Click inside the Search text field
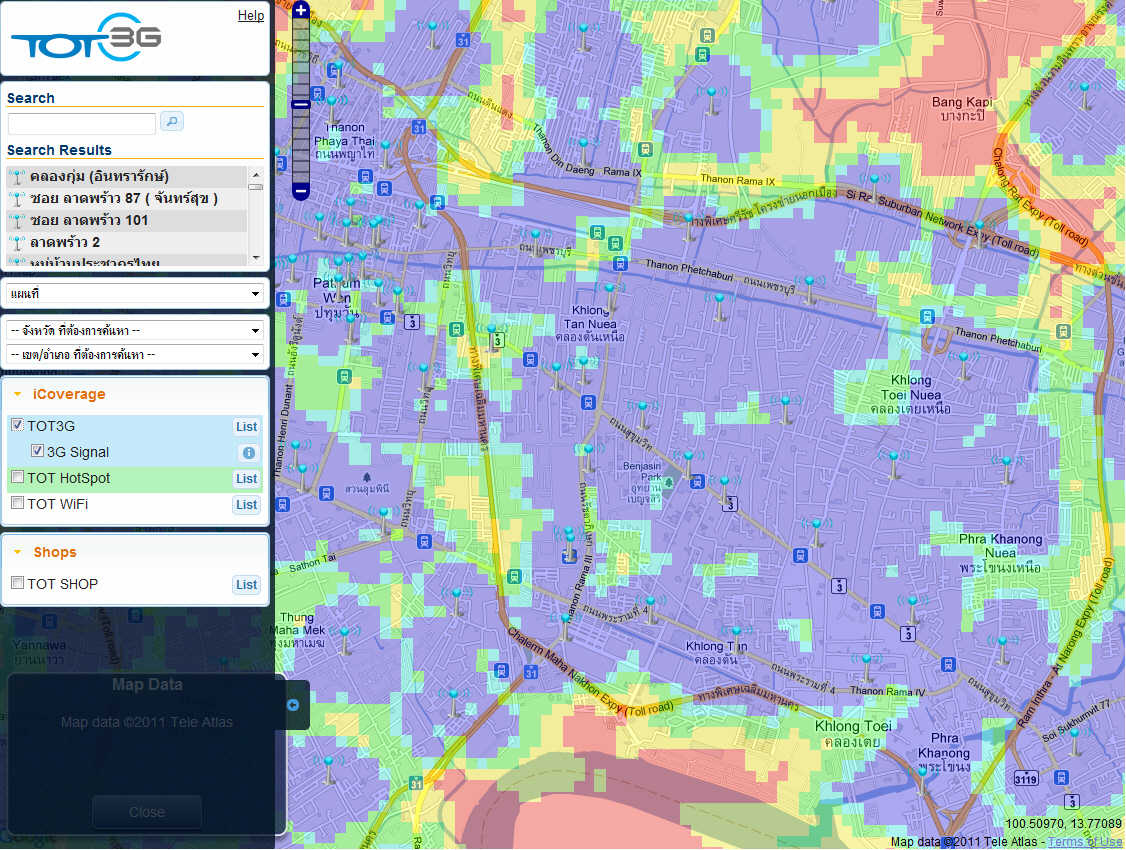The width and height of the screenshot is (1126, 850). point(82,123)
